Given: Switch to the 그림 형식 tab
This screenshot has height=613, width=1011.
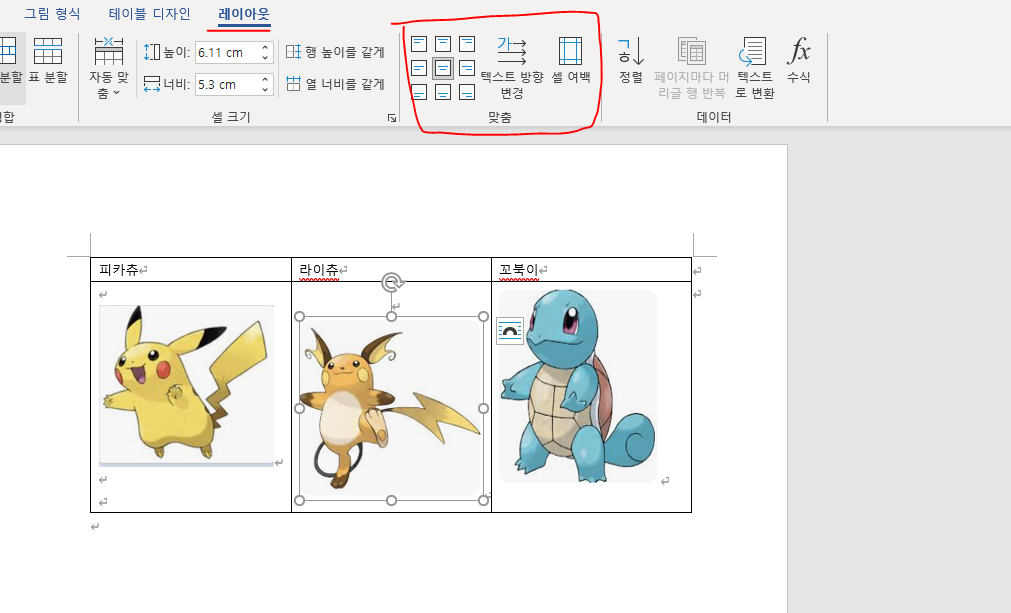Looking at the screenshot, I should pyautogui.click(x=52, y=14).
